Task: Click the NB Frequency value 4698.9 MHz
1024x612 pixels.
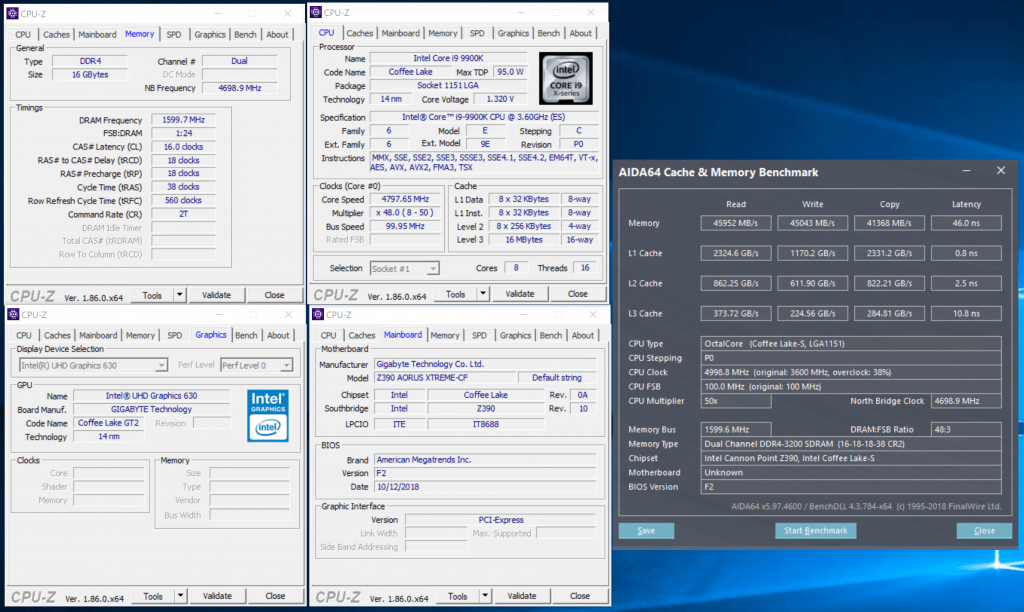Action: [x=240, y=88]
